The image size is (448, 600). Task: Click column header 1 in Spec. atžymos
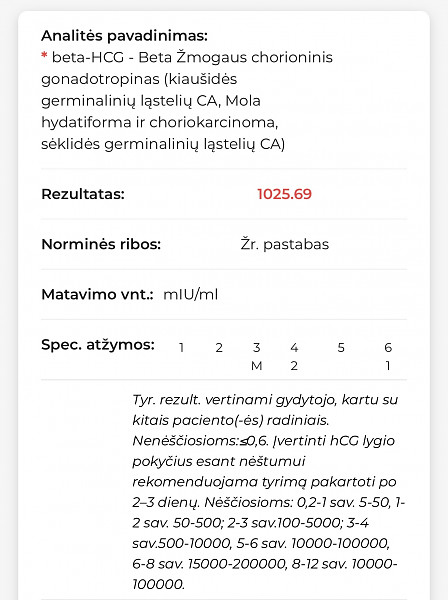click(181, 347)
